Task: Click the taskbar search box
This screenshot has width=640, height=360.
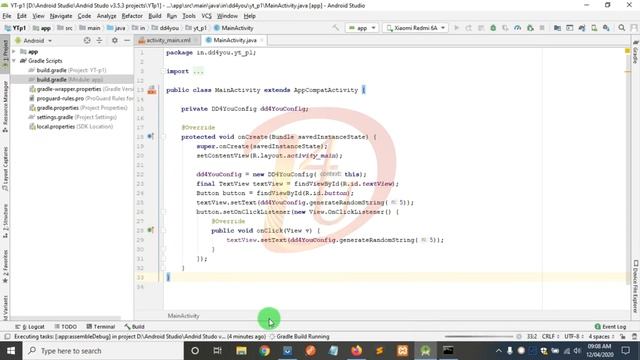Action: pos(103,351)
